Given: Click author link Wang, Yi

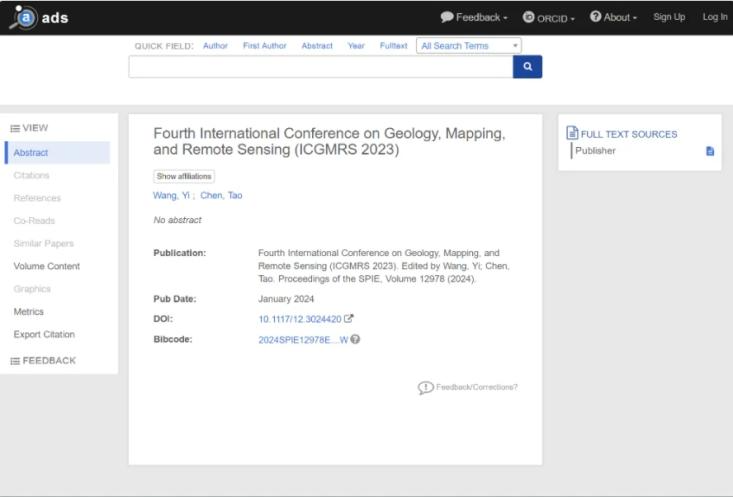Looking at the screenshot, I should pos(171,195).
